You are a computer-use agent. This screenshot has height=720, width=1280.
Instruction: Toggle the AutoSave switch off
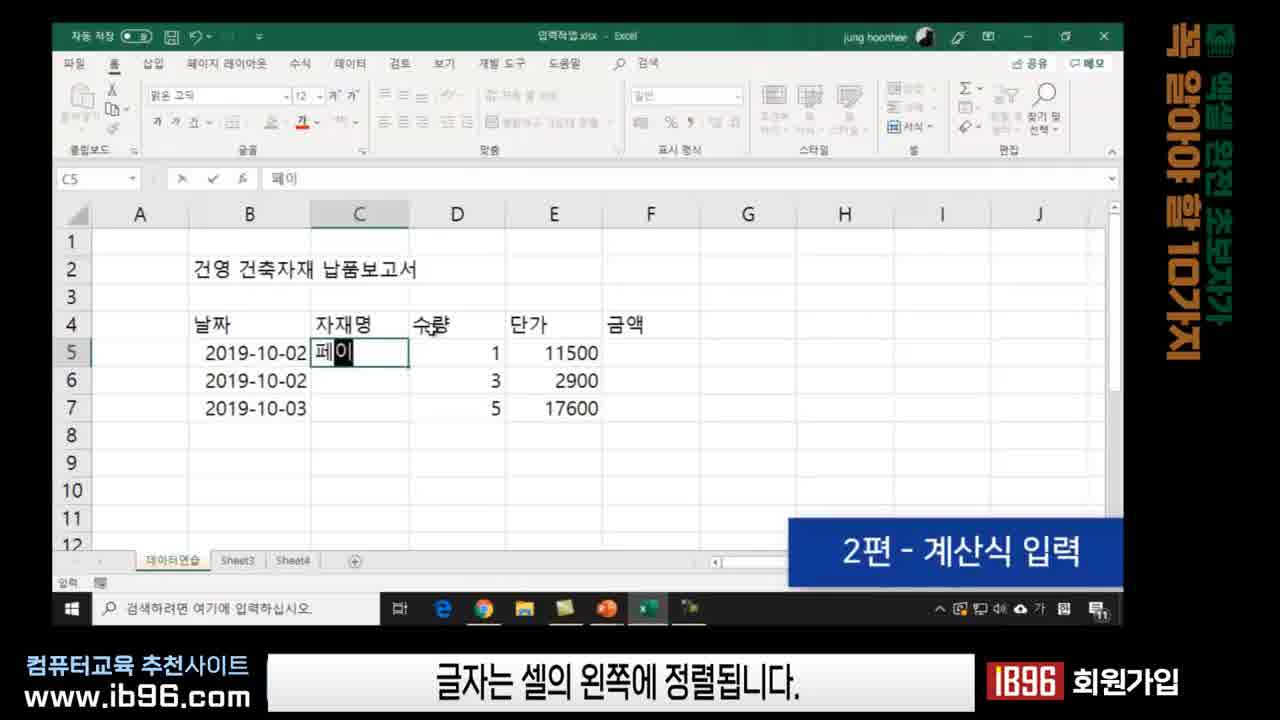(x=136, y=36)
